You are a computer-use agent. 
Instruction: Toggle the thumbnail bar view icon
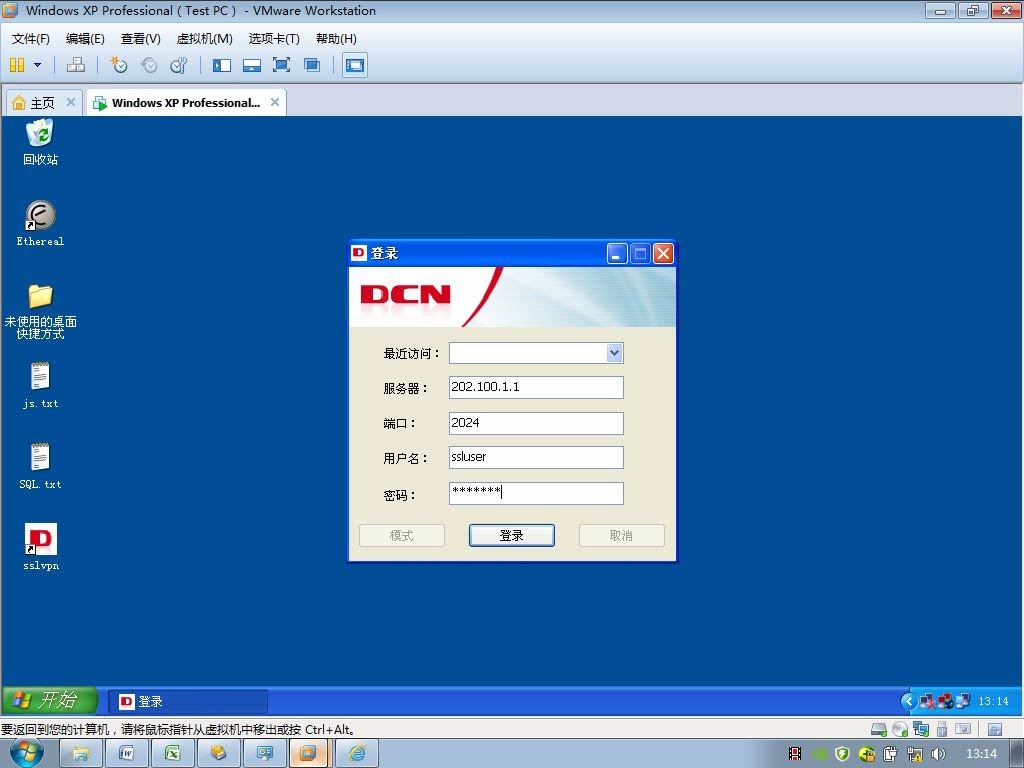[251, 65]
